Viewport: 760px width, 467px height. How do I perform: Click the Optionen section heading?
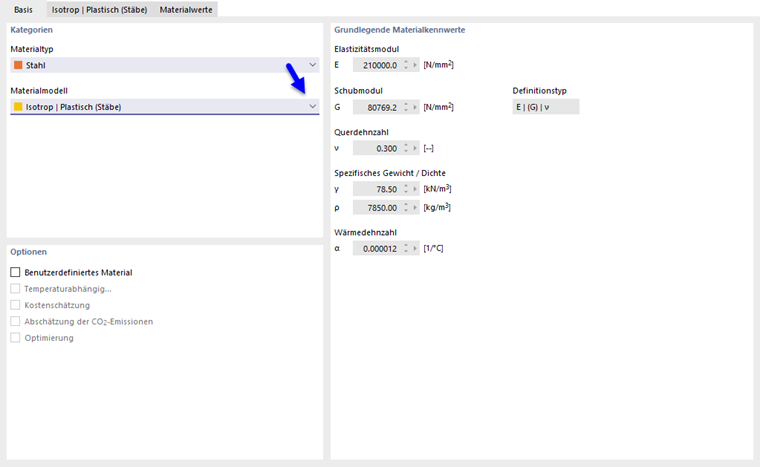pyautogui.click(x=29, y=252)
